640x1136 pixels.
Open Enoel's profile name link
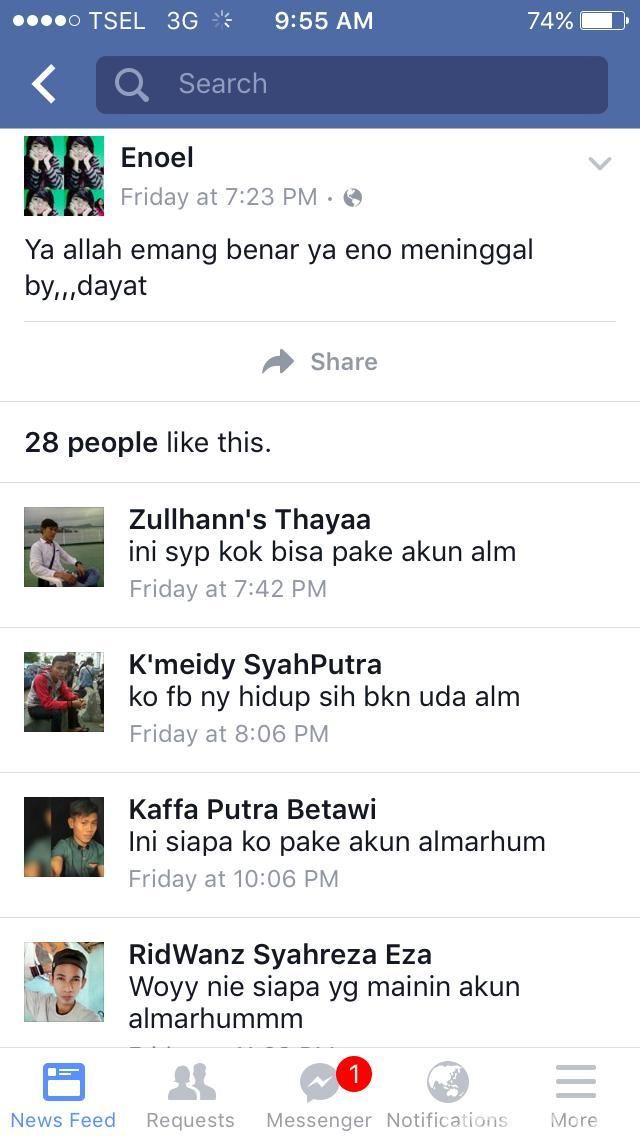(157, 157)
